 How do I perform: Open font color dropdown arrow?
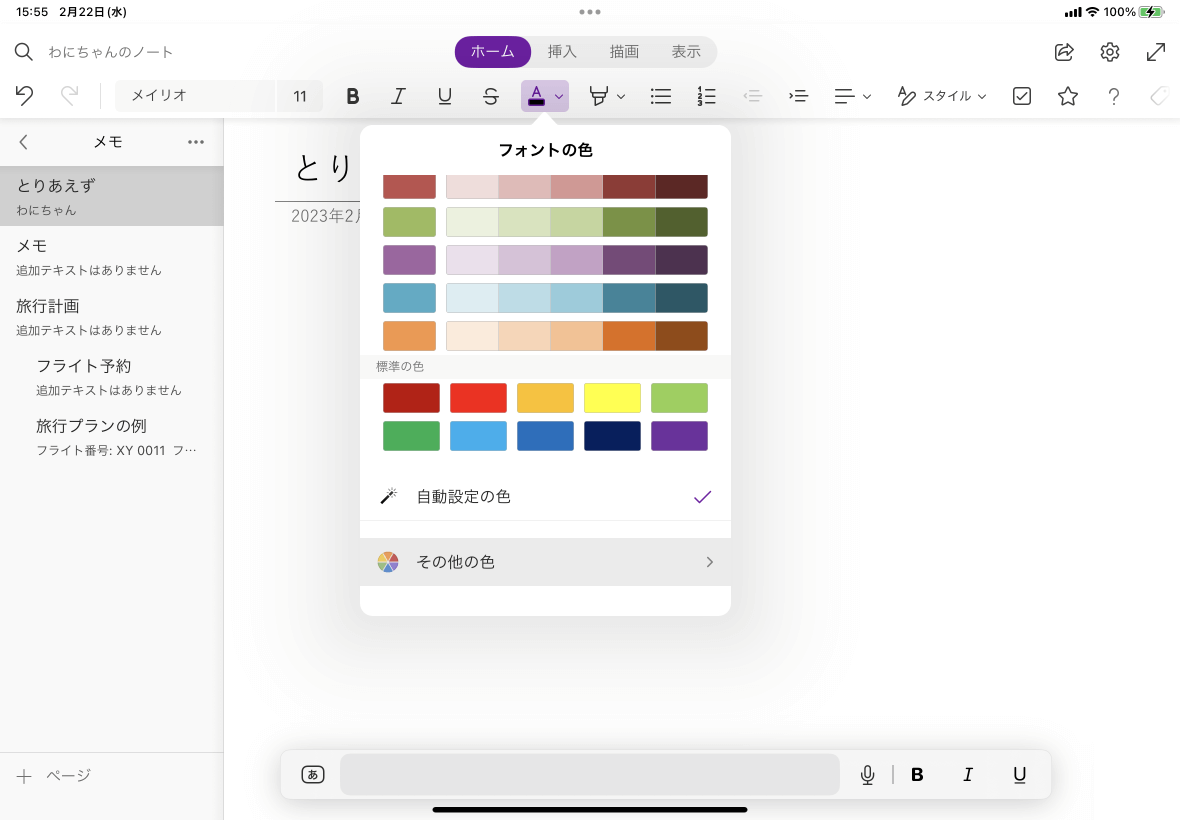click(559, 96)
